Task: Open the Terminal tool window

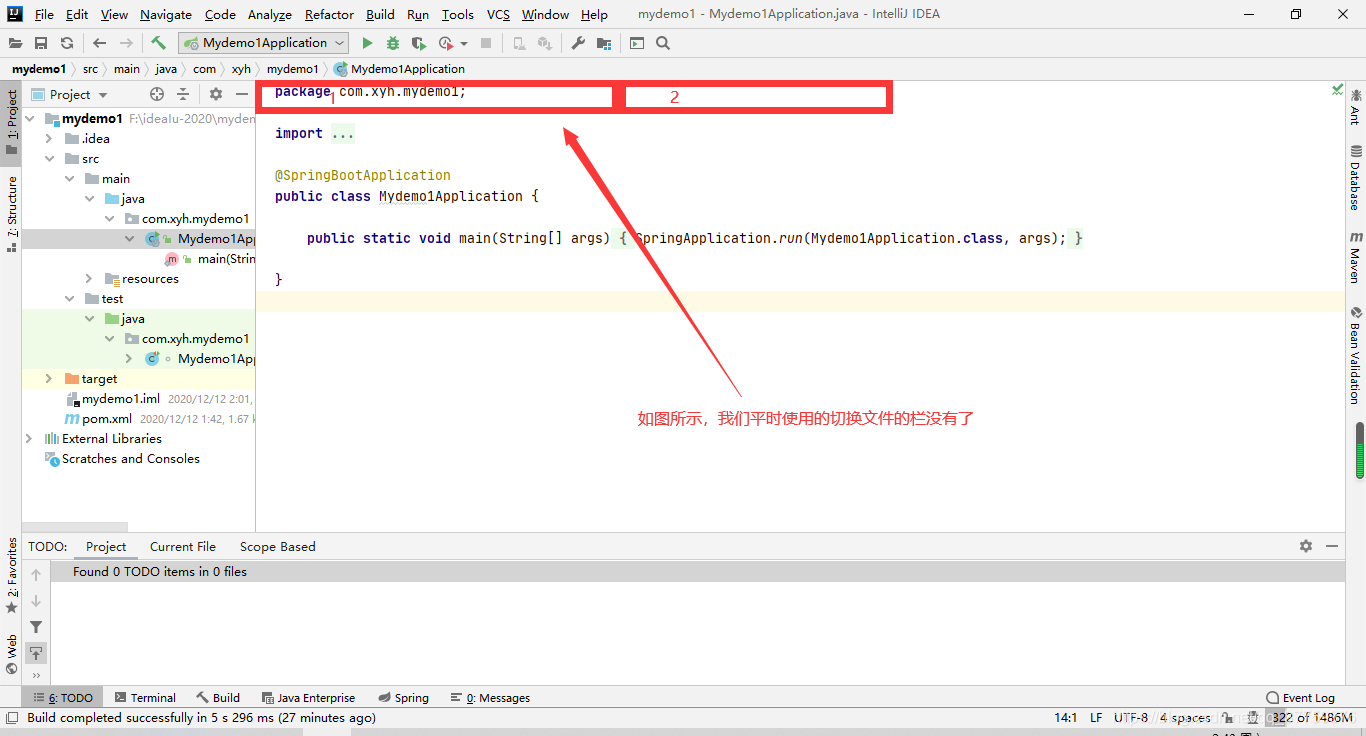Action: pos(145,698)
